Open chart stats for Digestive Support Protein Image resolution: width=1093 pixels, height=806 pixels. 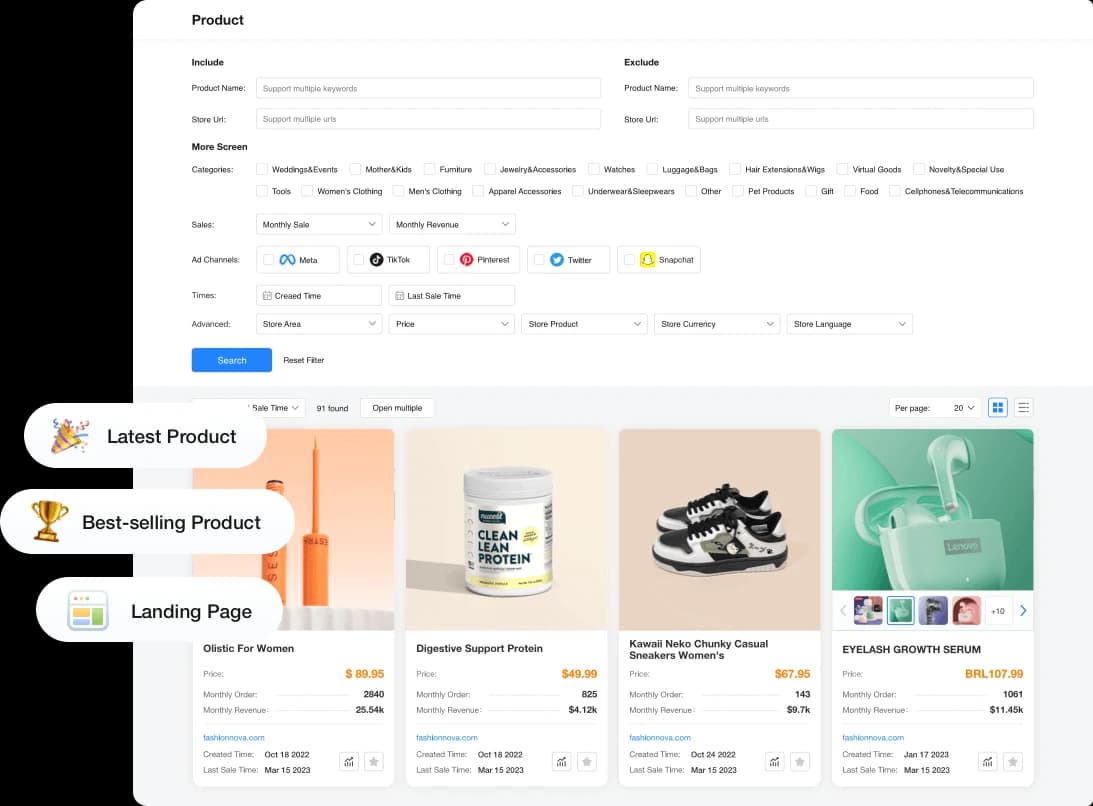coord(562,762)
